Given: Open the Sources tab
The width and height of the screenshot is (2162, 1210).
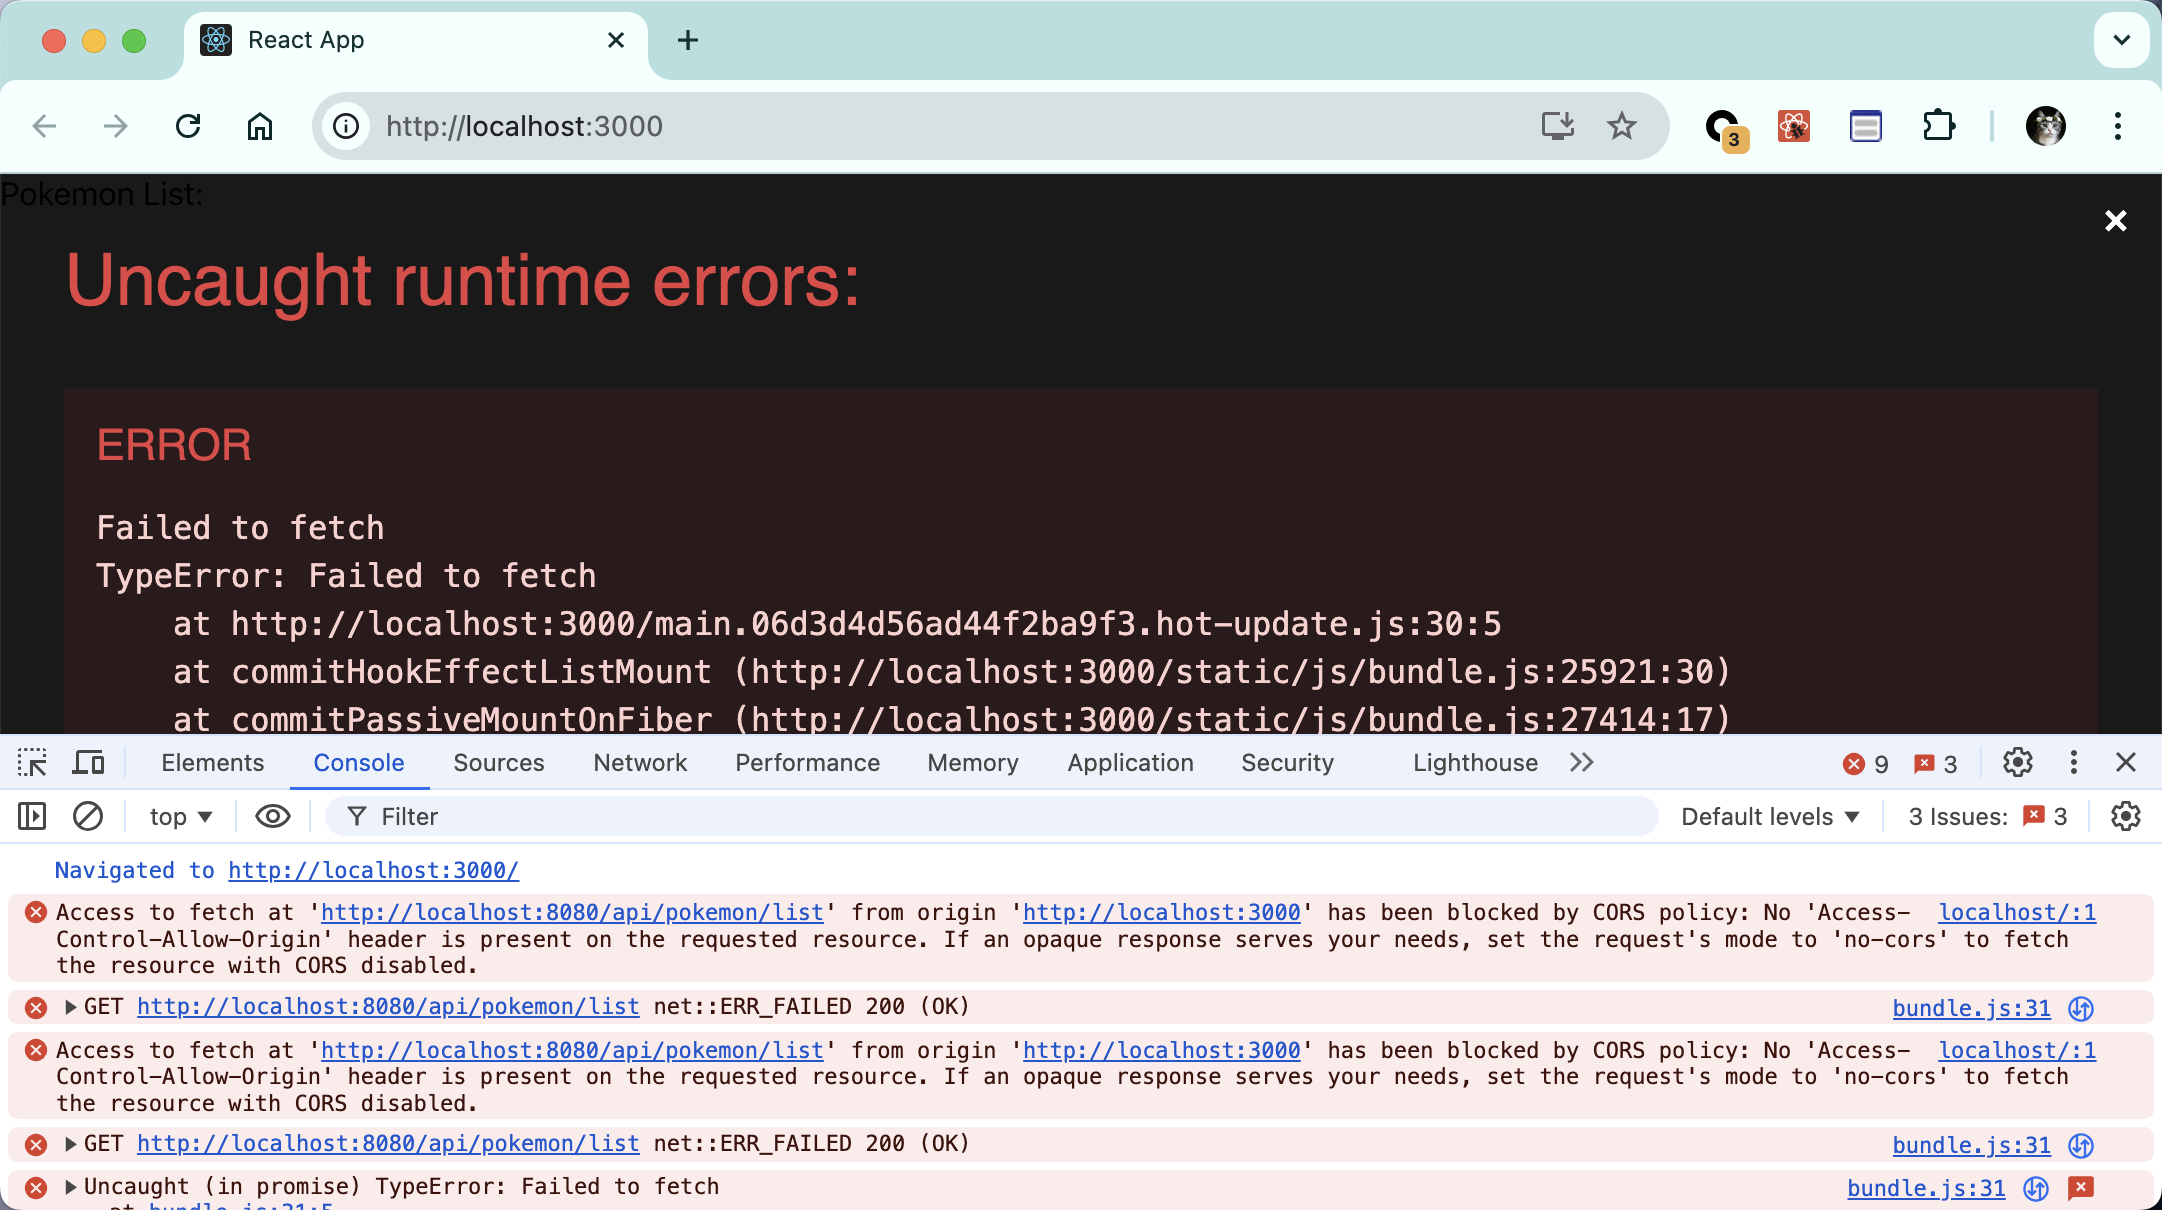Looking at the screenshot, I should (498, 763).
